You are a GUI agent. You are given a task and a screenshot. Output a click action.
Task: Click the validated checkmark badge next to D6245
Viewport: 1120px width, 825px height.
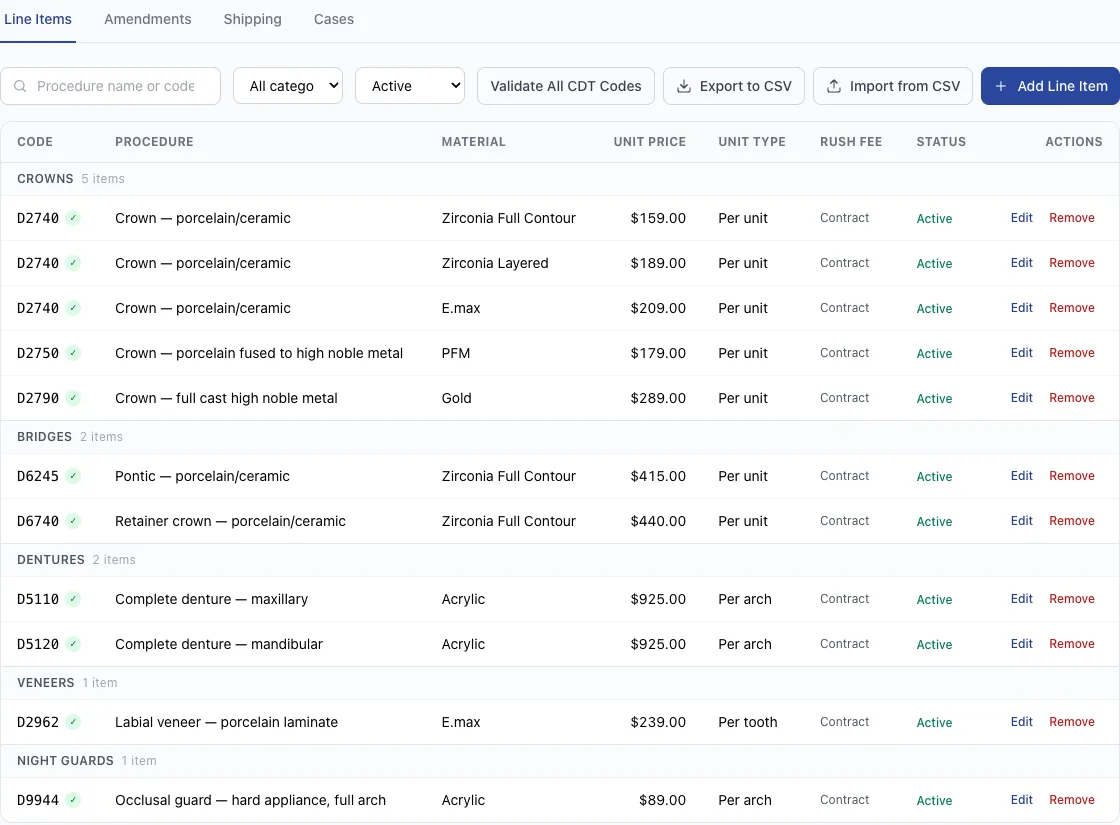pos(73,476)
